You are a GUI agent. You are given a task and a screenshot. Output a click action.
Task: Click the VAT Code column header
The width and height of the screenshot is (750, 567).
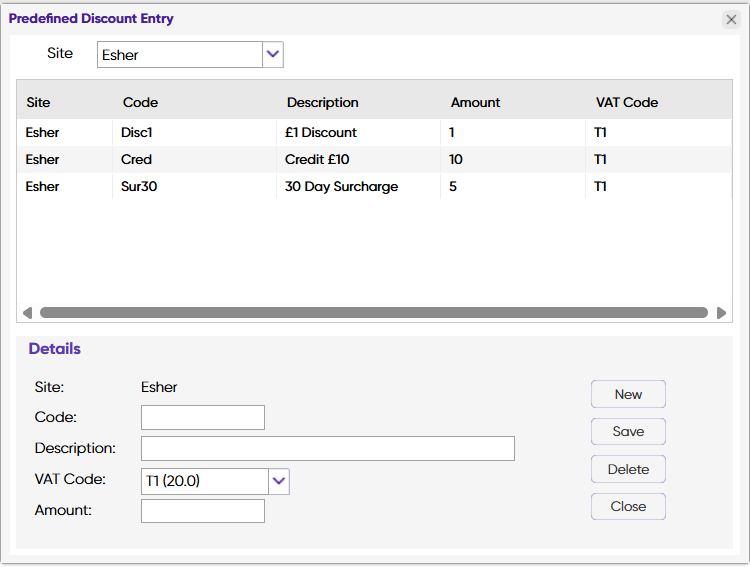[x=626, y=102]
